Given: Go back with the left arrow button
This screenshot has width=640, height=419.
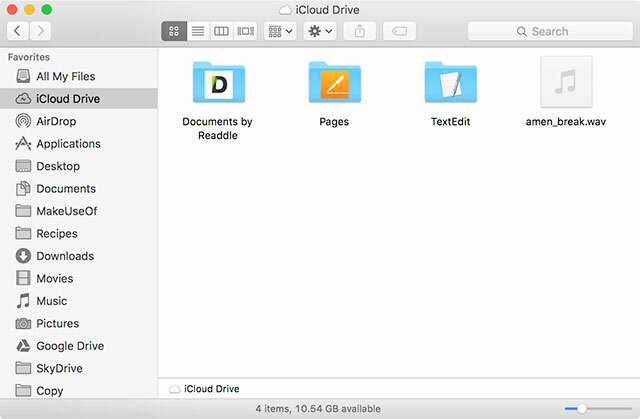Looking at the screenshot, I should pyautogui.click(x=18, y=31).
